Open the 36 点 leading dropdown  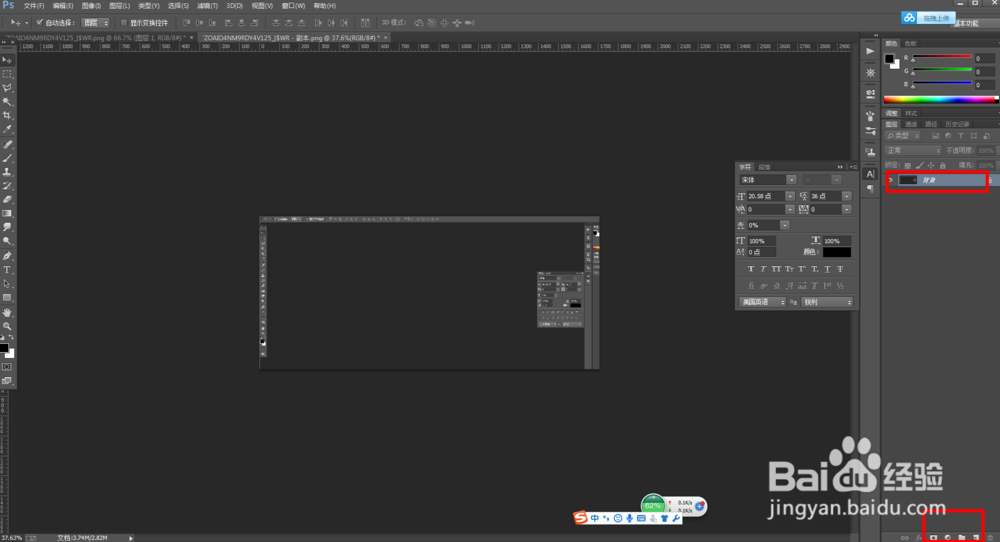tap(847, 196)
